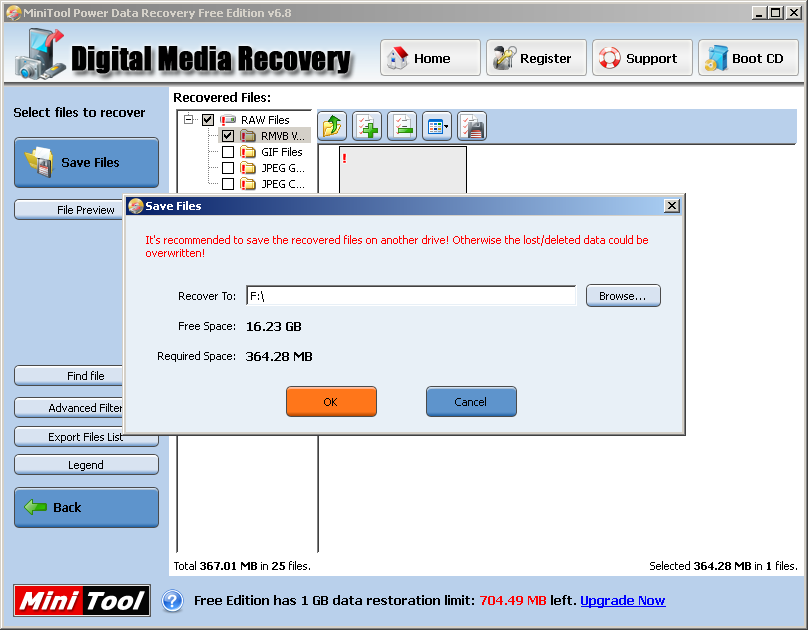
Task: Click the Digital Media Recovery app logo
Action: pyautogui.click(x=40, y=54)
